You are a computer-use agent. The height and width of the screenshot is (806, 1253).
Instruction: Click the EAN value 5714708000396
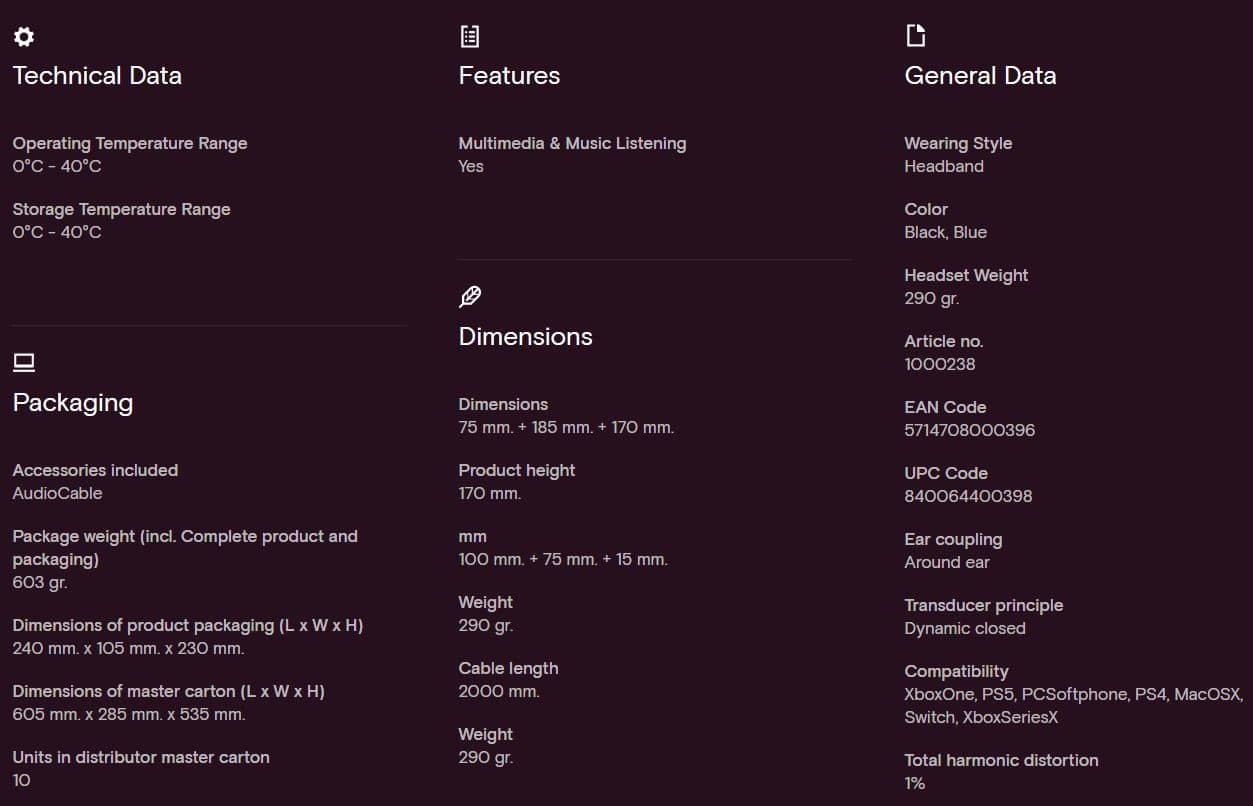pyautogui.click(x=970, y=430)
